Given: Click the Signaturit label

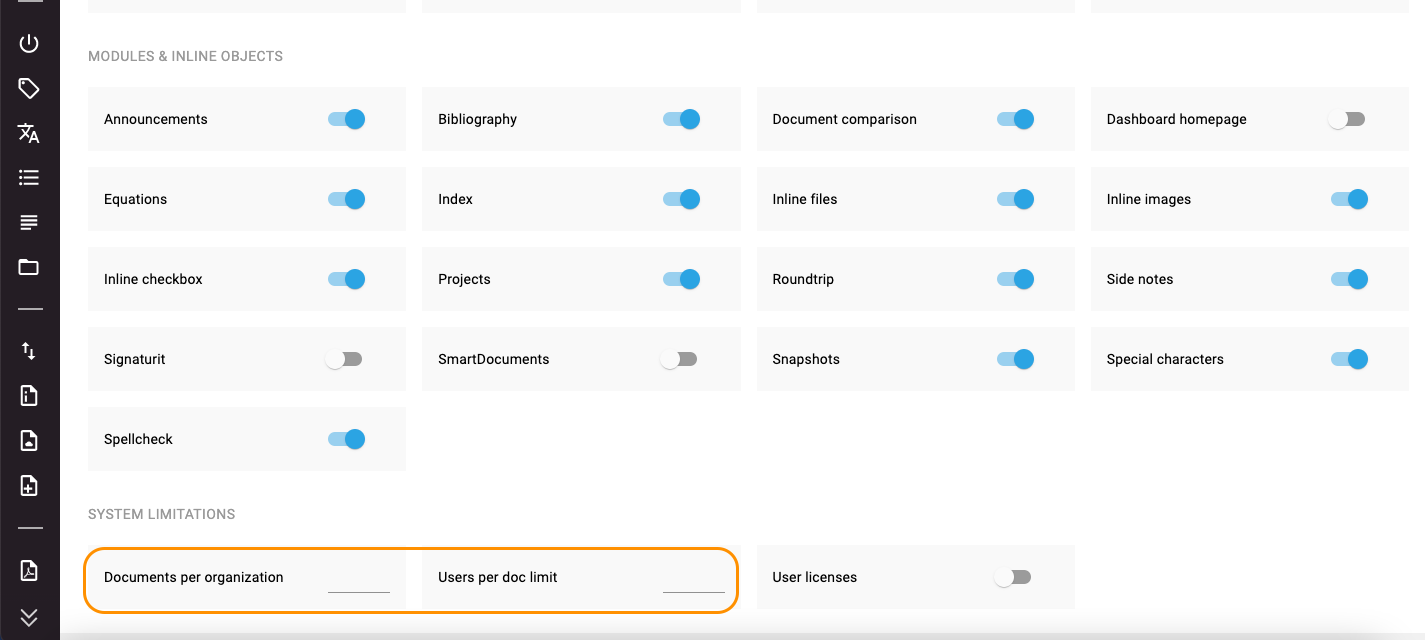Looking at the screenshot, I should [x=135, y=359].
